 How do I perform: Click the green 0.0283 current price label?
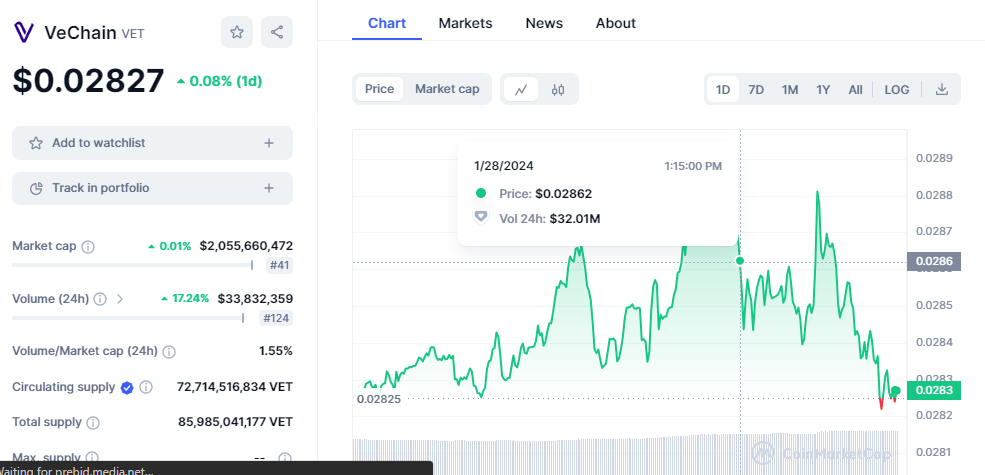tap(933, 390)
